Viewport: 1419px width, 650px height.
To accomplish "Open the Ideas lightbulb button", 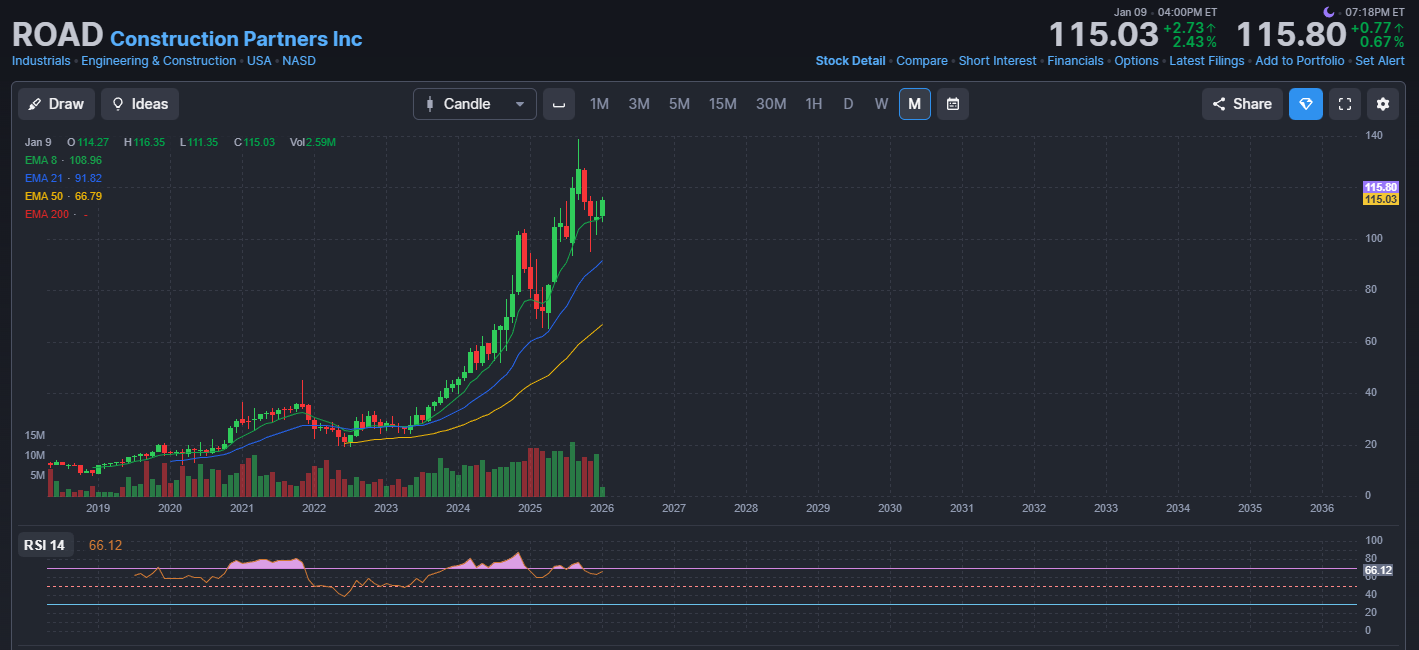I will coord(140,104).
